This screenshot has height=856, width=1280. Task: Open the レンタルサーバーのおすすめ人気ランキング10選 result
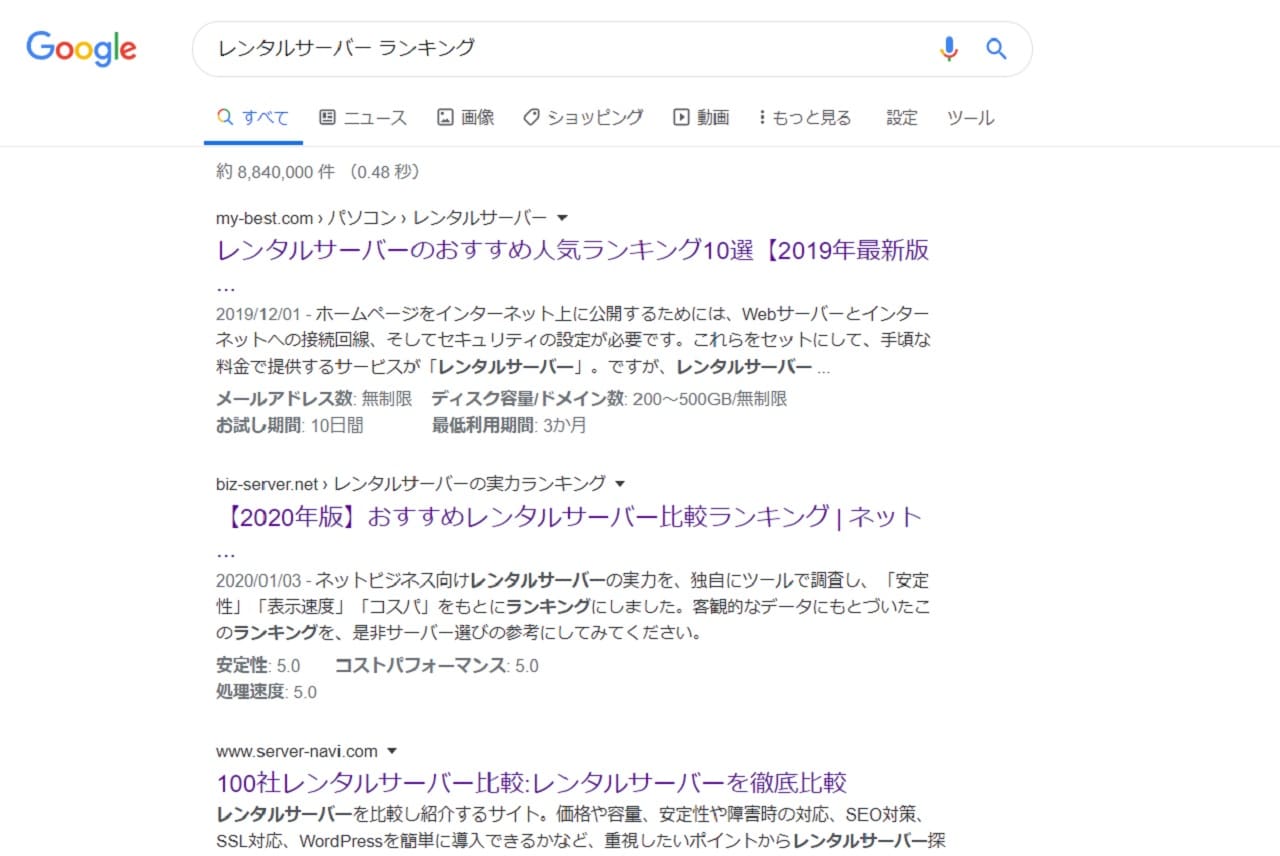572,250
